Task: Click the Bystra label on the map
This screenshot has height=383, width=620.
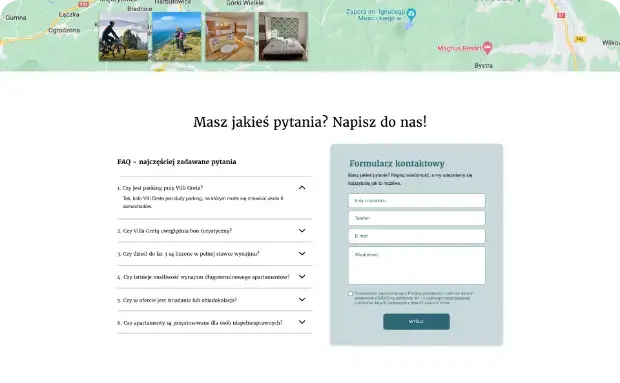Action: coord(484,66)
